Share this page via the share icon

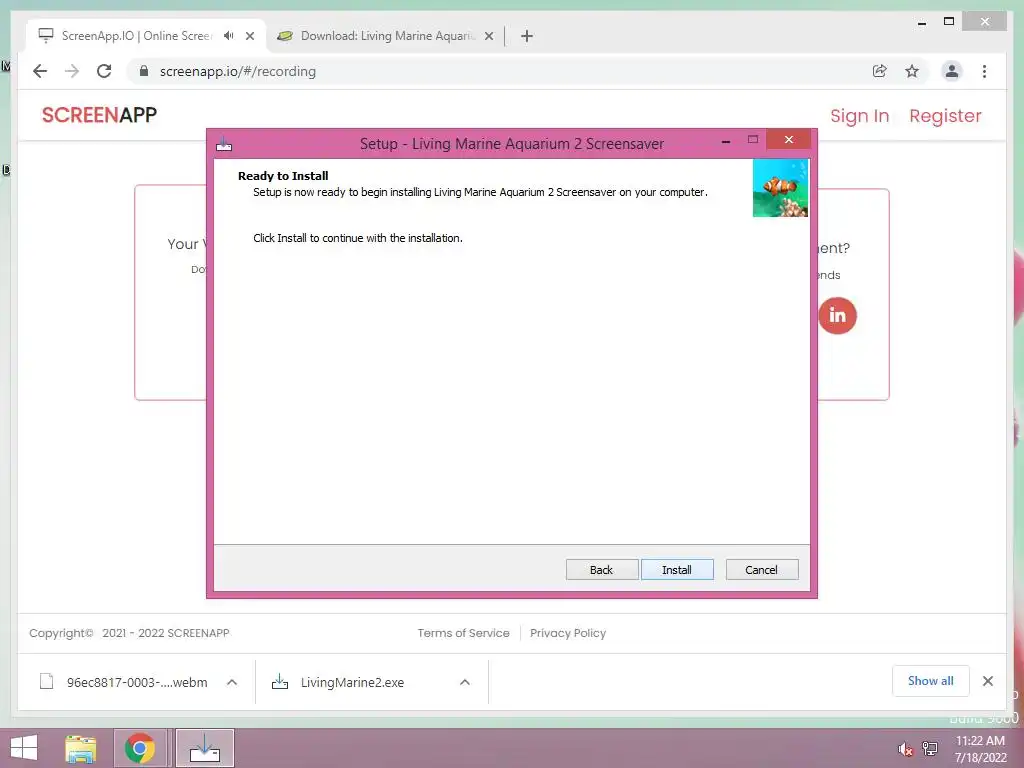(x=880, y=71)
